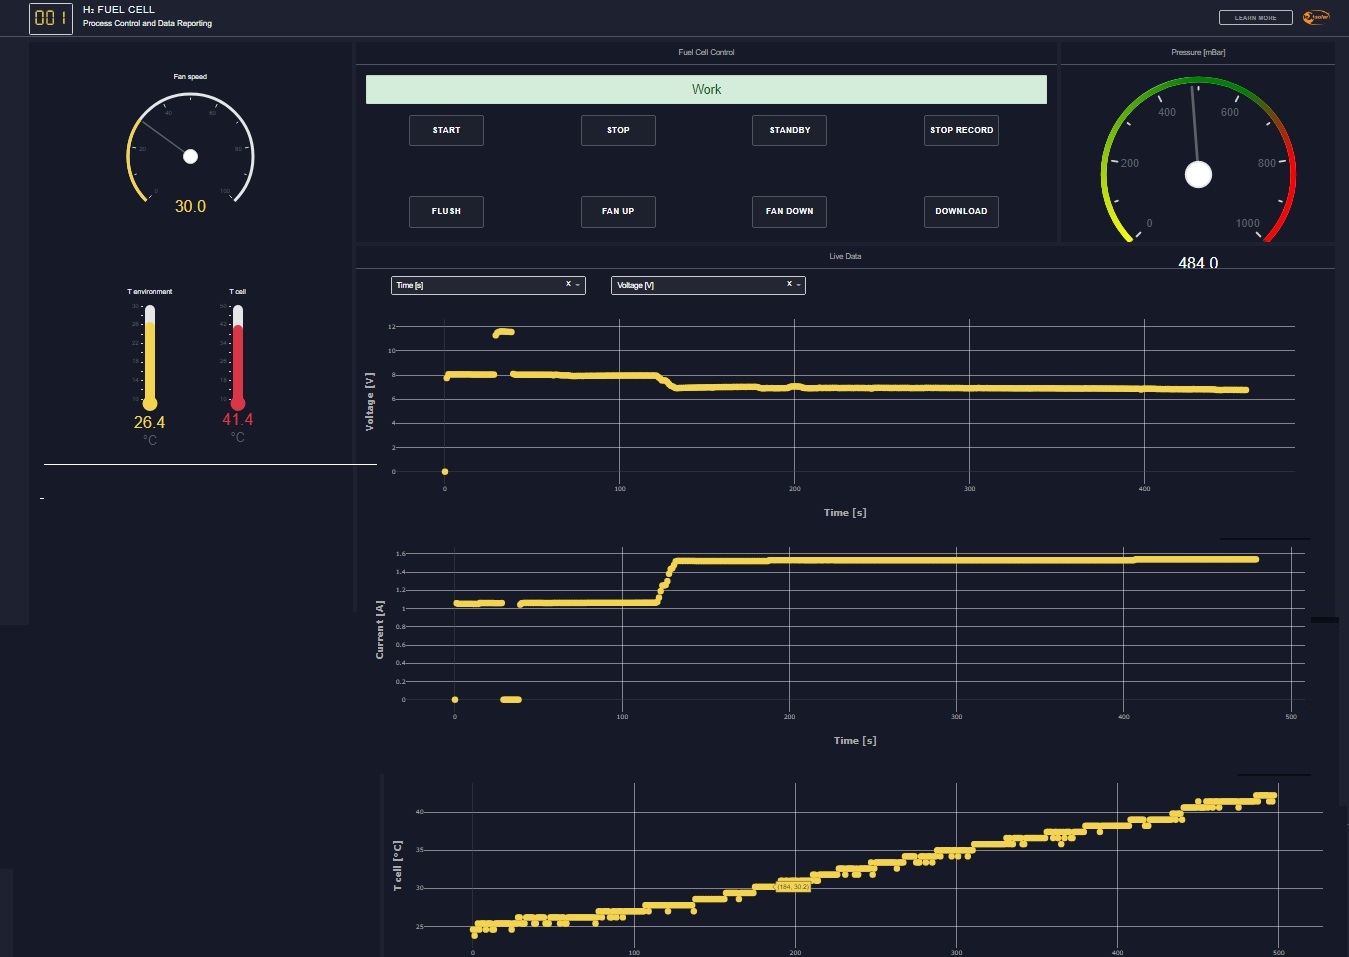
Task: Clear the Voltage [V] dropdown selection
Action: pos(789,284)
